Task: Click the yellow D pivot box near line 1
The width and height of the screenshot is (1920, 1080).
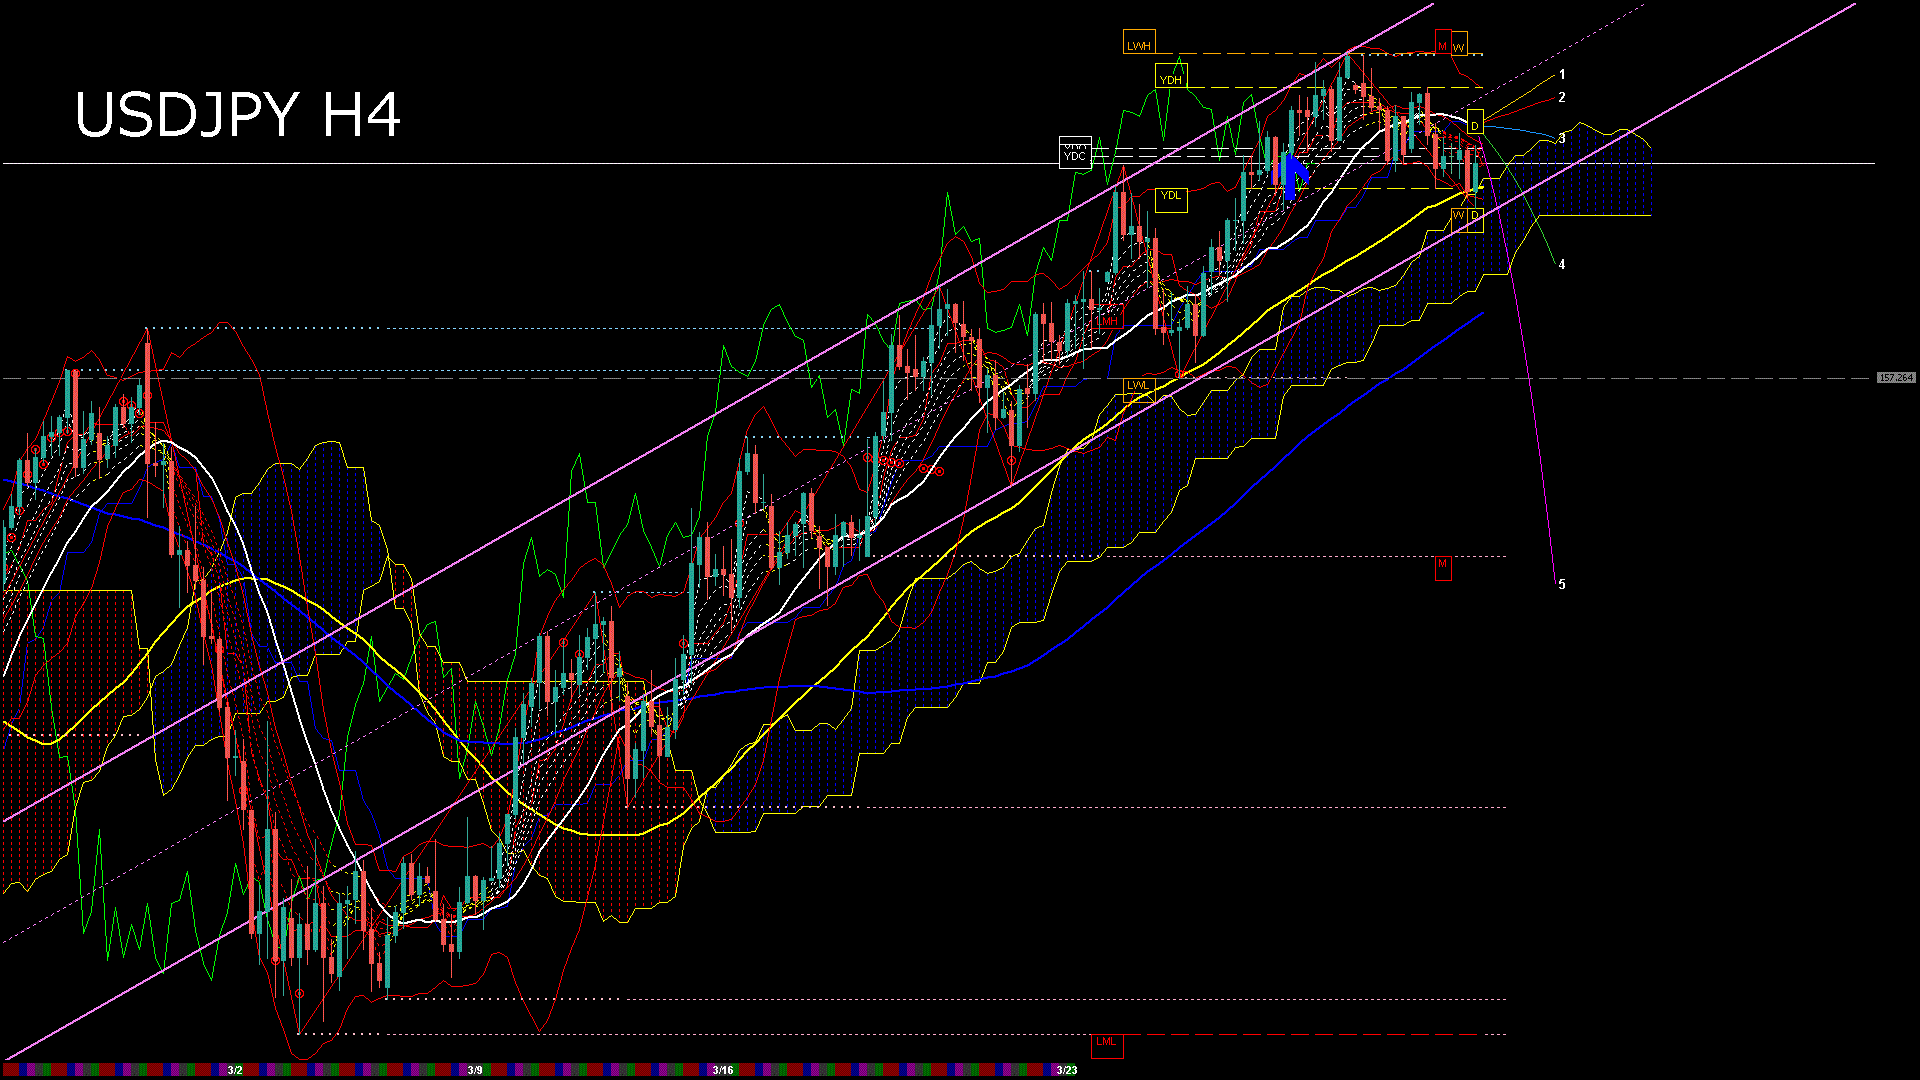Action: coord(1474,125)
